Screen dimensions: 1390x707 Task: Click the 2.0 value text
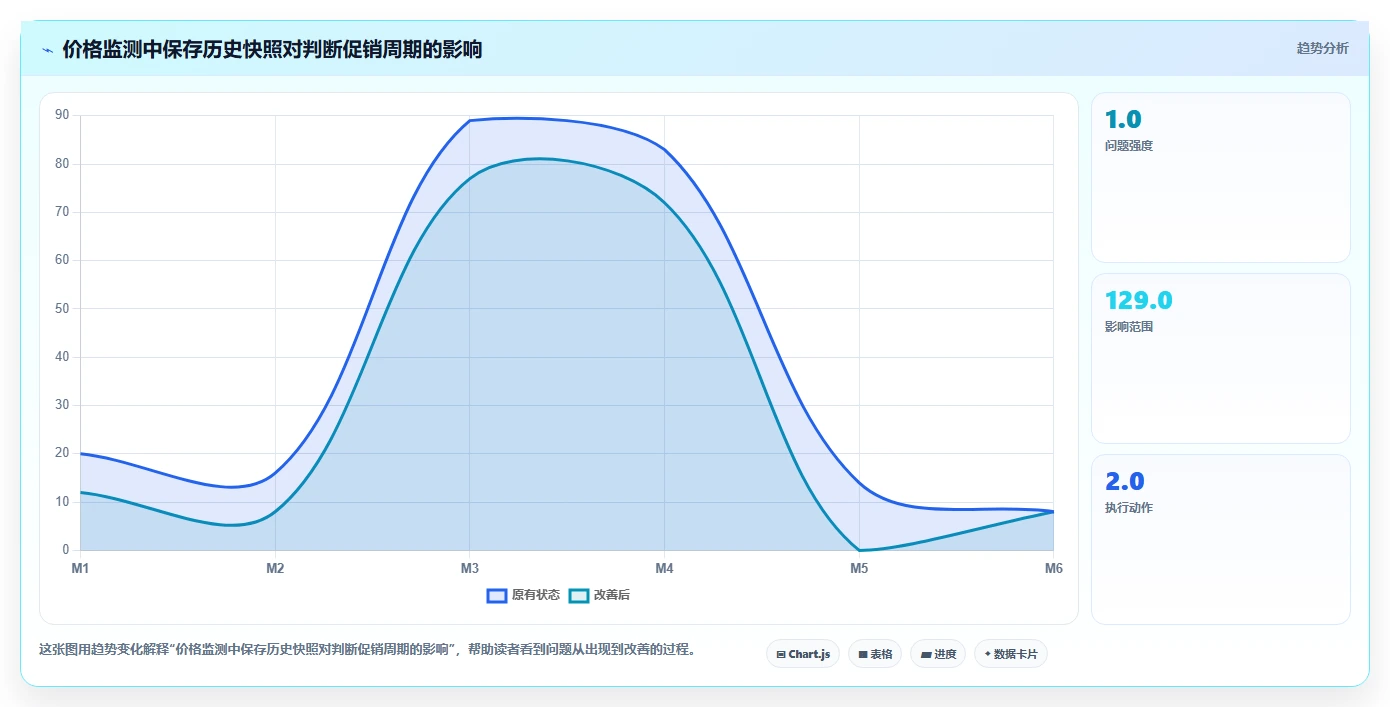[1125, 481]
